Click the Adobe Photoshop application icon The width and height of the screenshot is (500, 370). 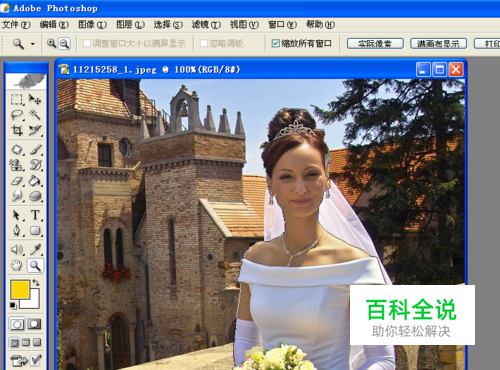pos(5,8)
